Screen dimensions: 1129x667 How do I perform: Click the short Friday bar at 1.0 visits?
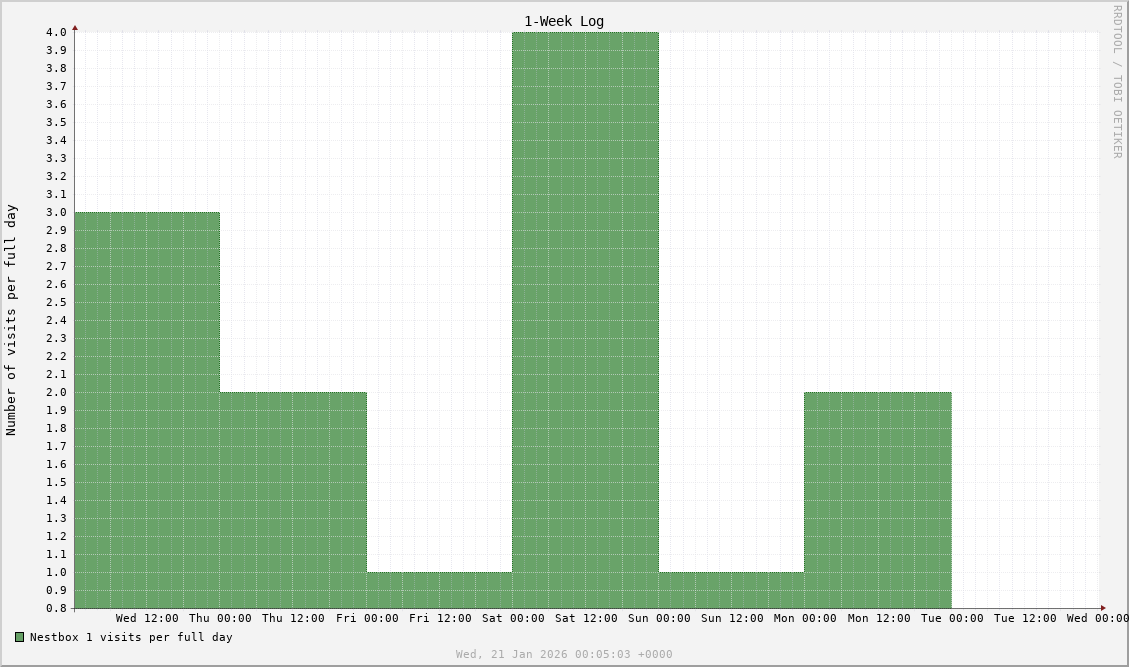point(439,590)
